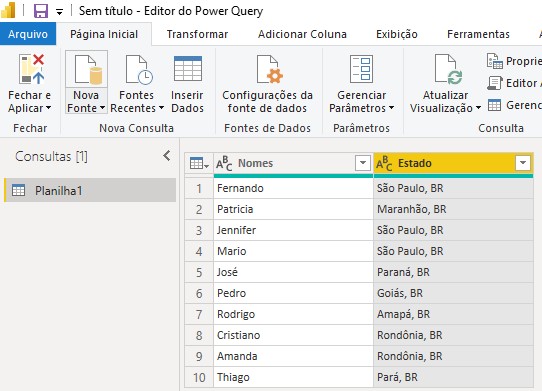
Task: Click the cell 'Patricia'
Action: click(x=293, y=210)
